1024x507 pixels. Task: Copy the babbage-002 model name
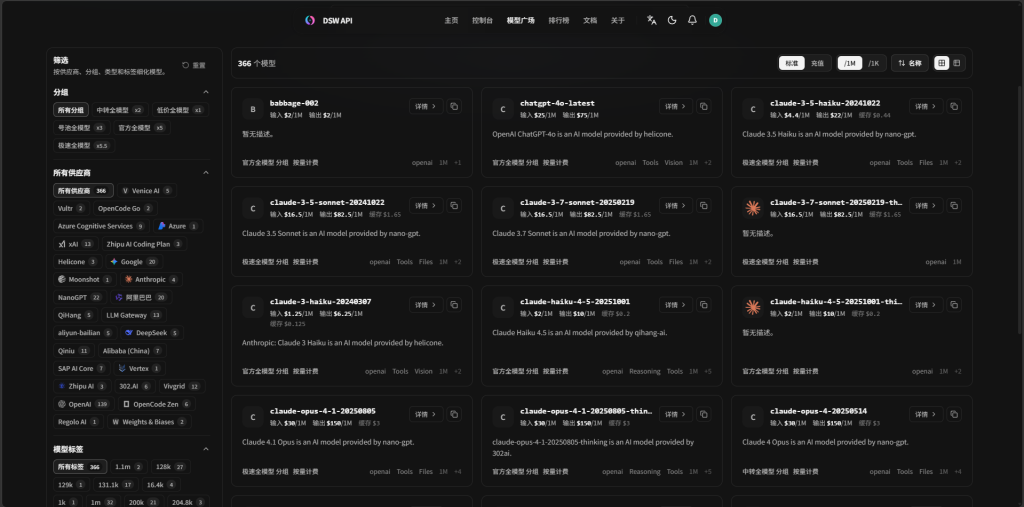[x=454, y=106]
